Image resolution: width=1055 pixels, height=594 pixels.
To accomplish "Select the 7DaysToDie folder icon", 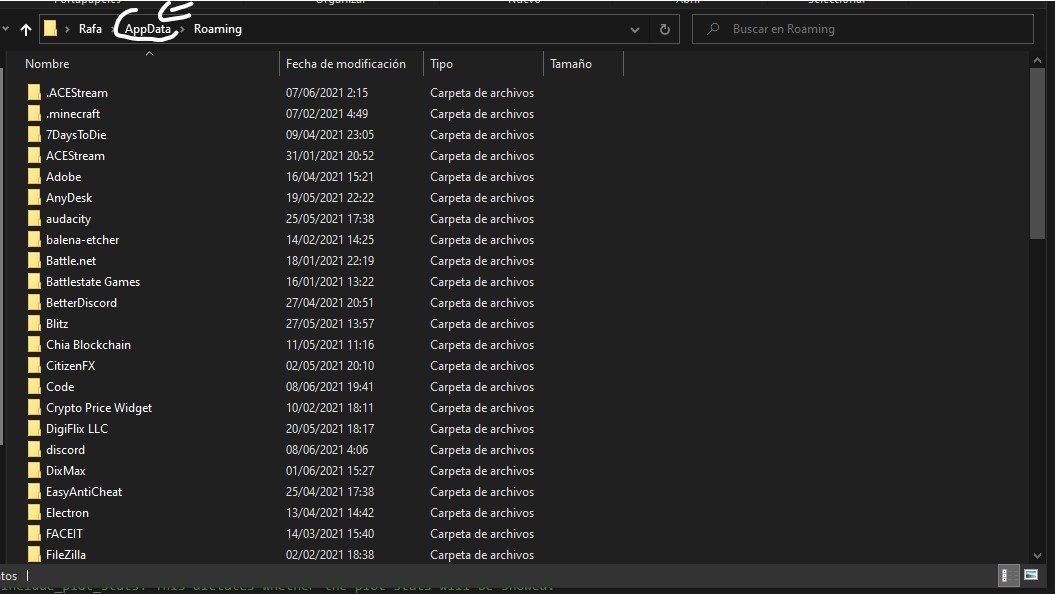I will [x=34, y=135].
